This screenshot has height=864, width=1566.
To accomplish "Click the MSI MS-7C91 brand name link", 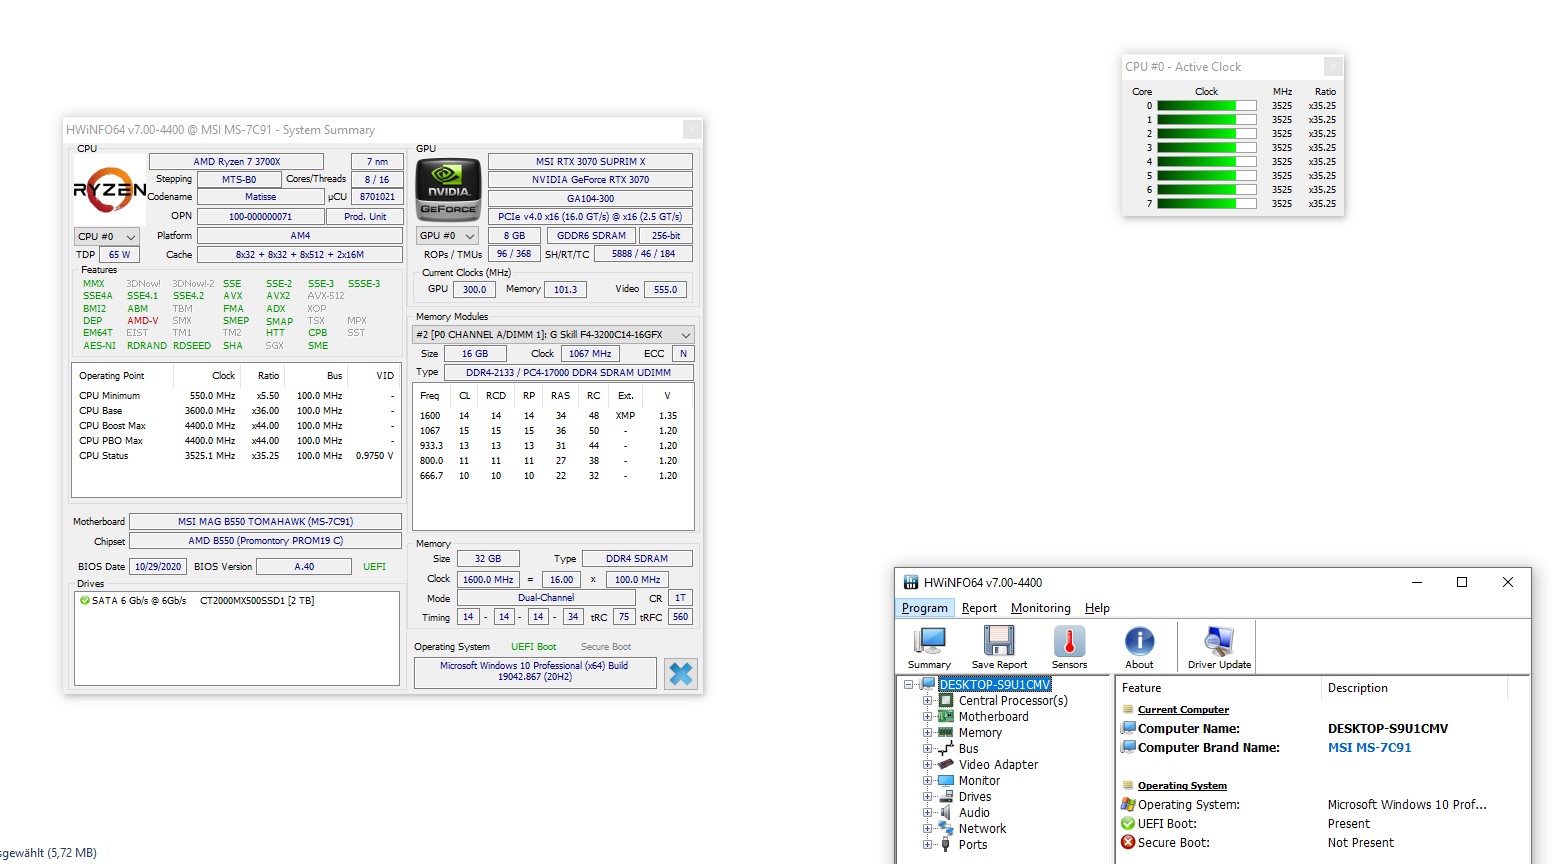I will click(x=1369, y=747).
